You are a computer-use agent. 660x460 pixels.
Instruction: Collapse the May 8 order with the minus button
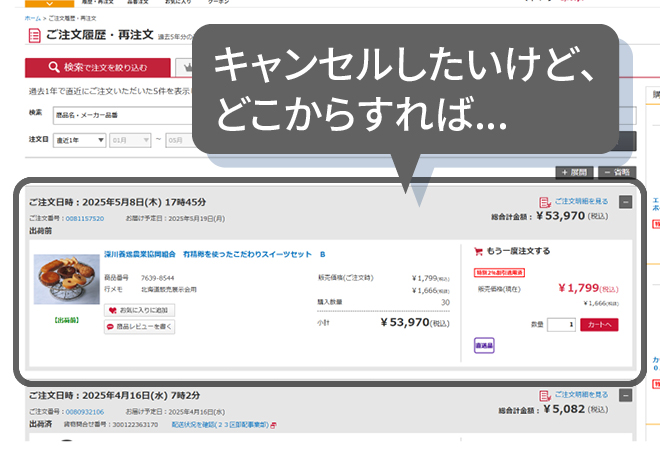pyautogui.click(x=626, y=201)
